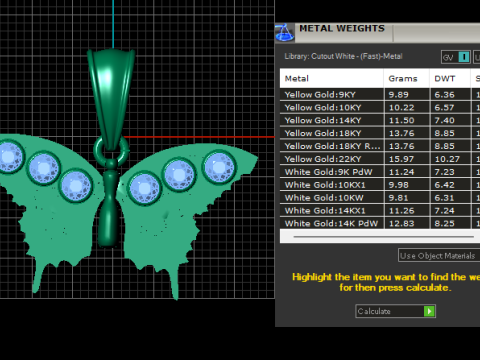Select the Yellow Gold:10KY row
Viewport: 480px width, 360px height.
point(380,107)
